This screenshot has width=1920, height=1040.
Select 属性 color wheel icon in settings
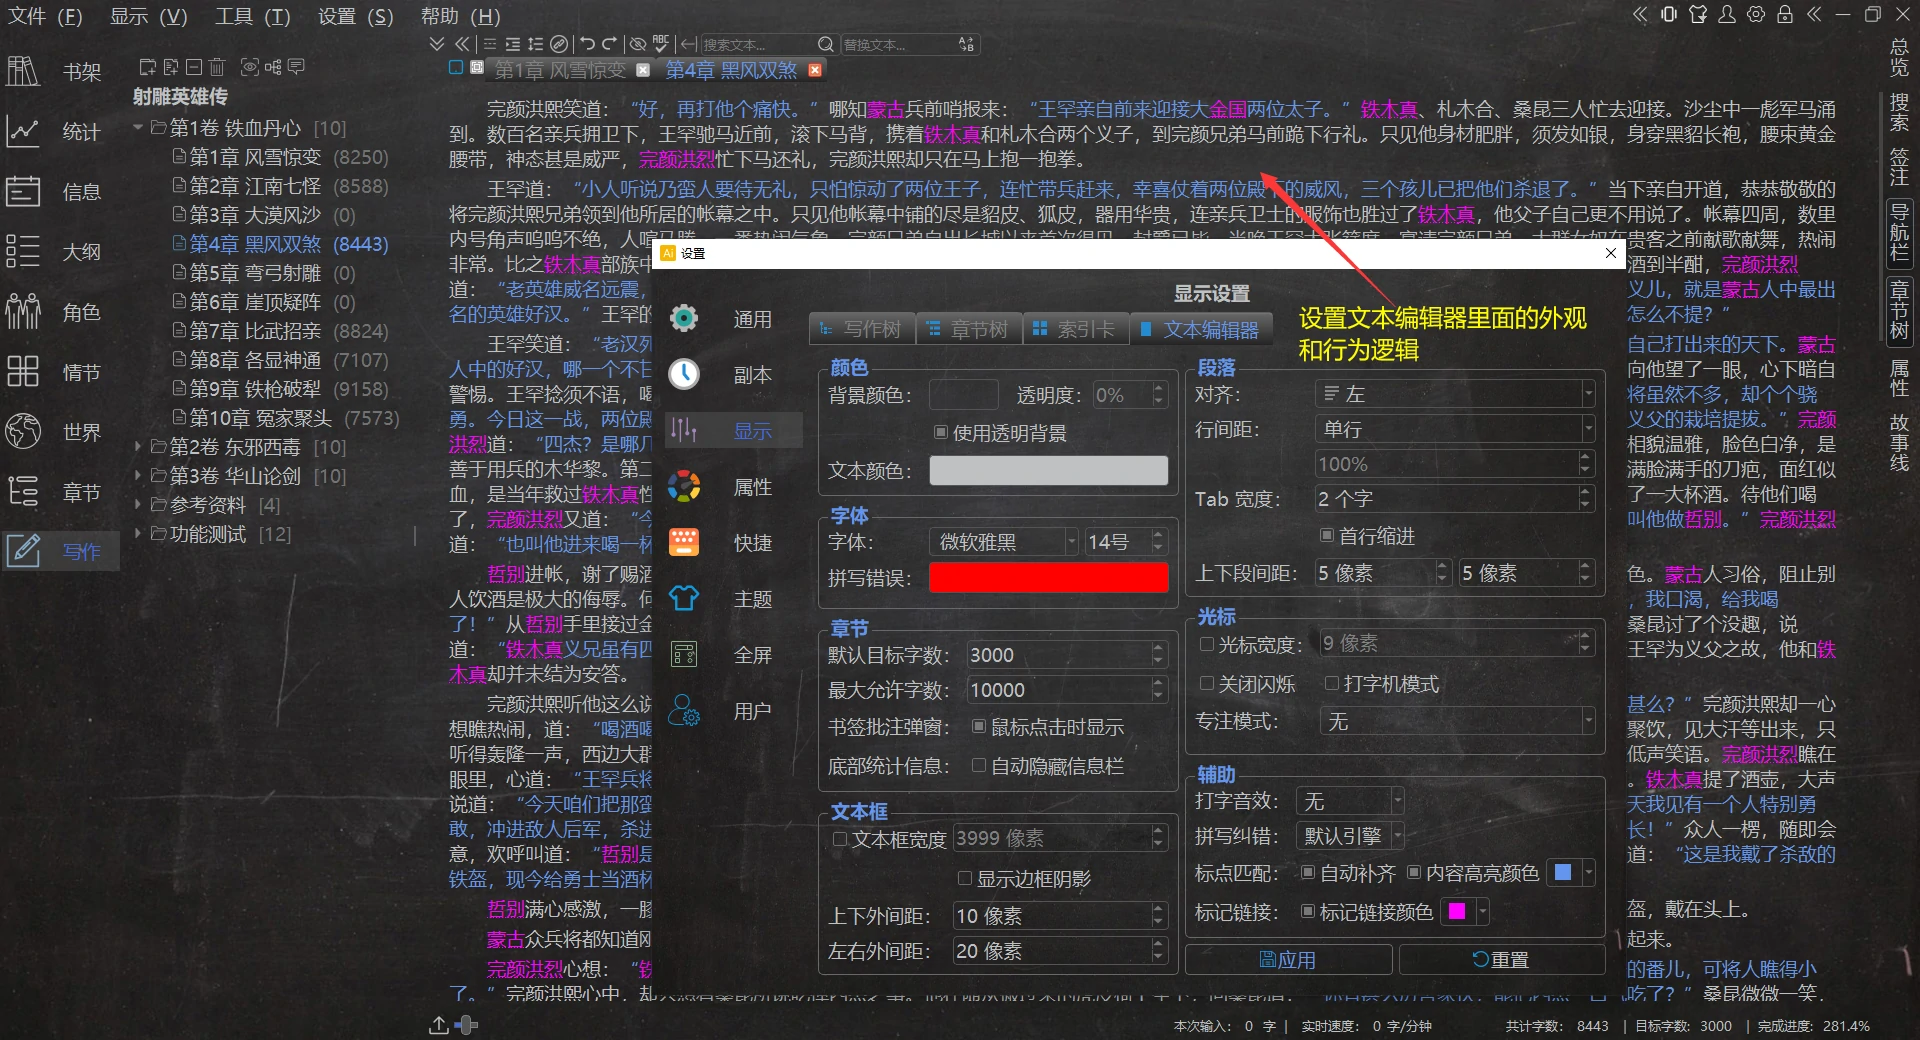coord(684,486)
